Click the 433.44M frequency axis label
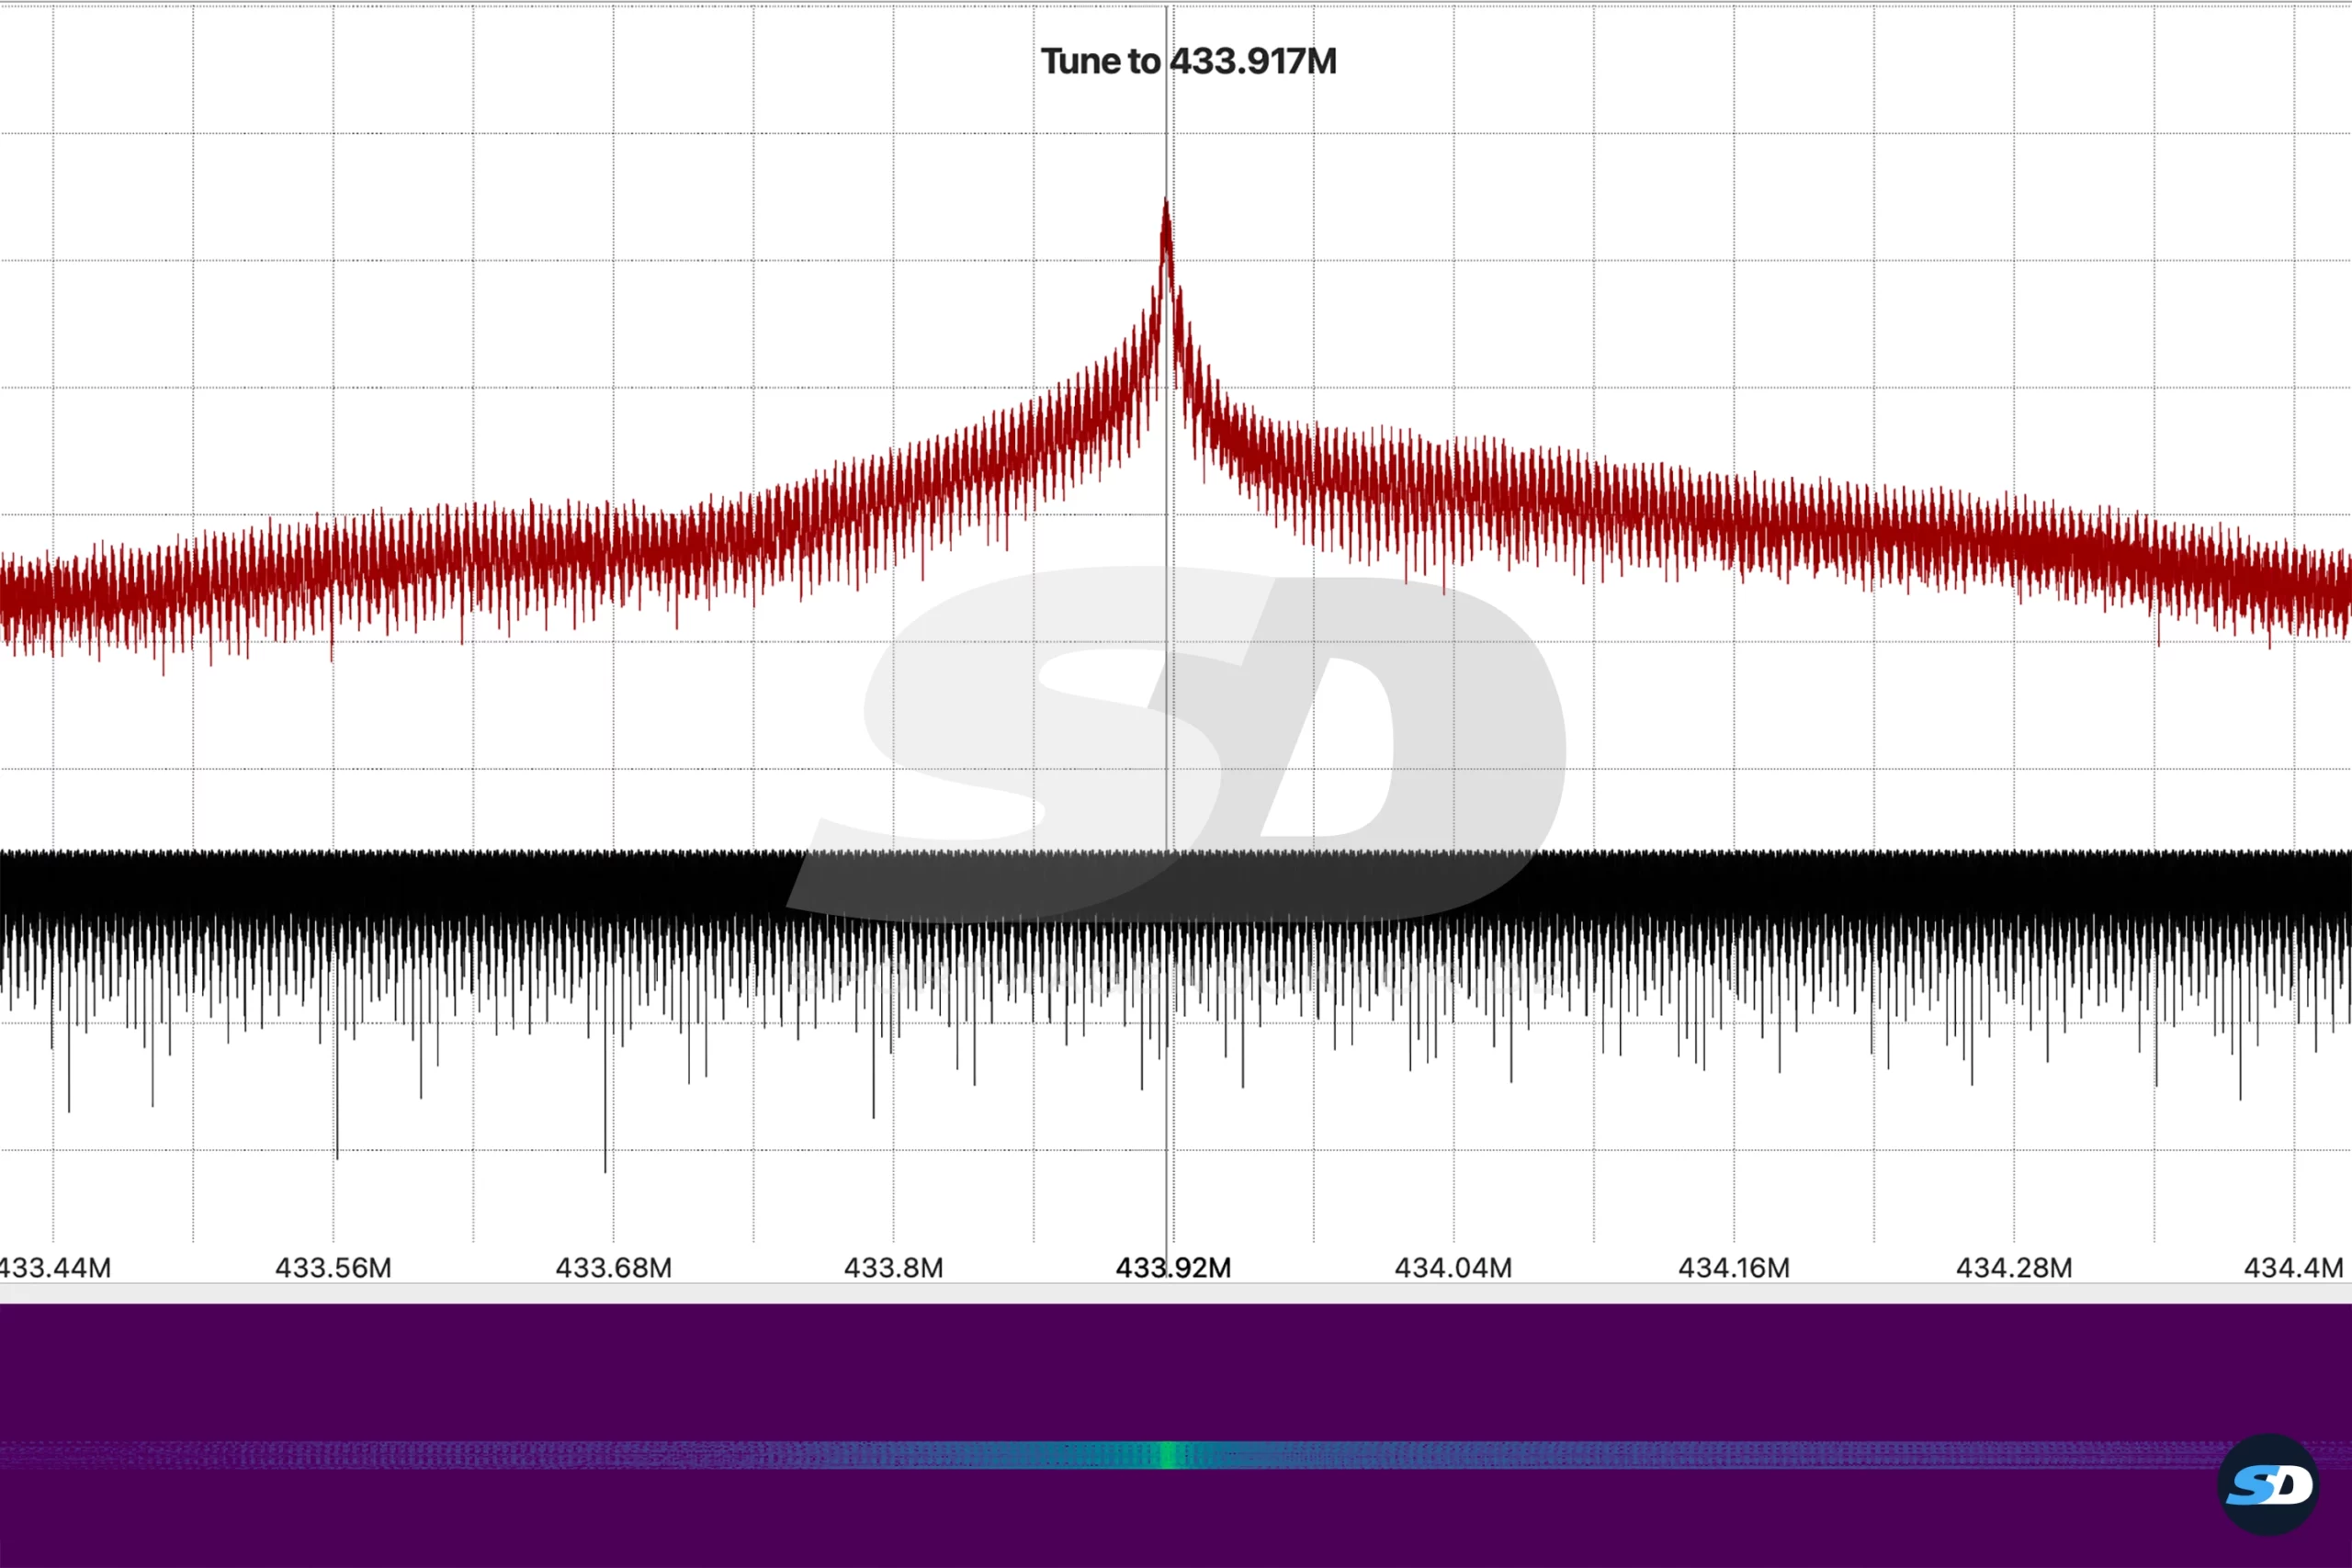 point(55,1268)
